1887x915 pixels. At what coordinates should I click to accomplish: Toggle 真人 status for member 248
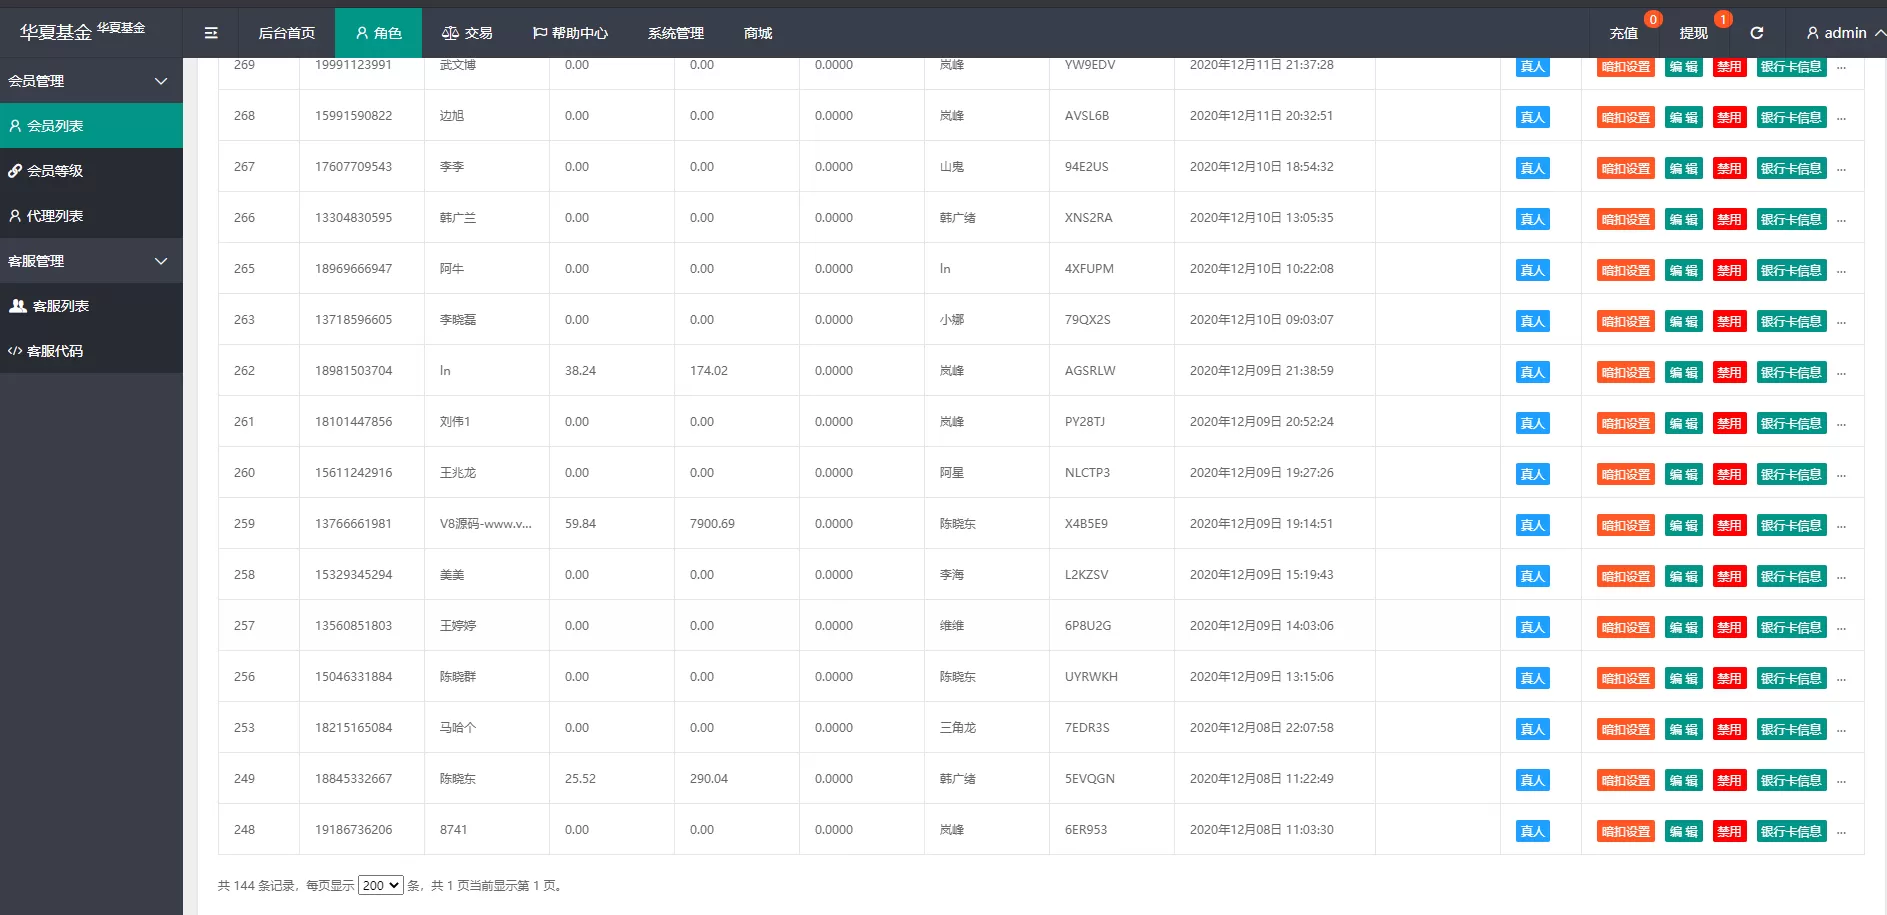coord(1532,831)
